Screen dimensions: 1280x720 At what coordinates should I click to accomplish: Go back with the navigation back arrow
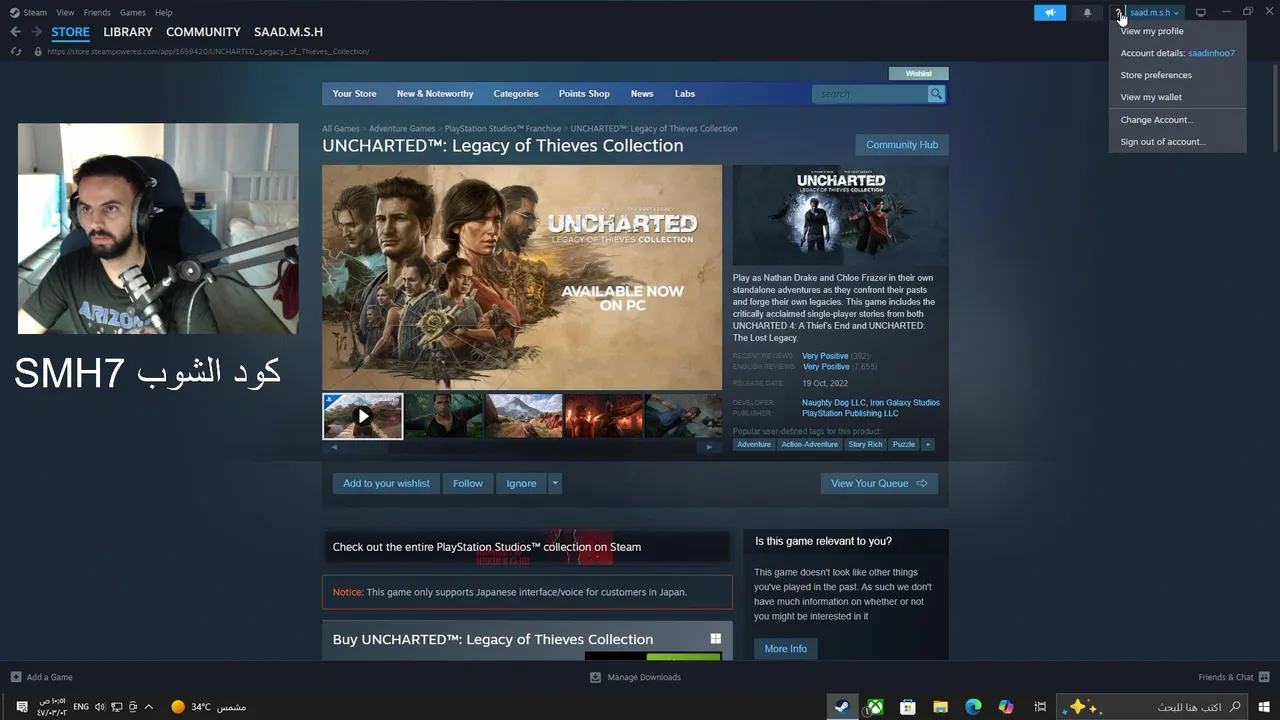(x=15, y=32)
